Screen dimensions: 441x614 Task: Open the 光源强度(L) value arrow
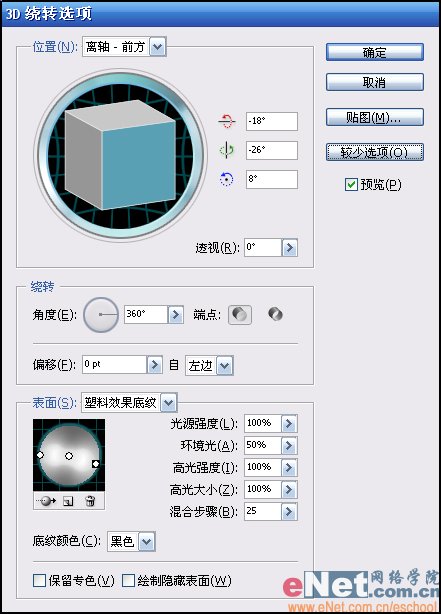click(289, 423)
